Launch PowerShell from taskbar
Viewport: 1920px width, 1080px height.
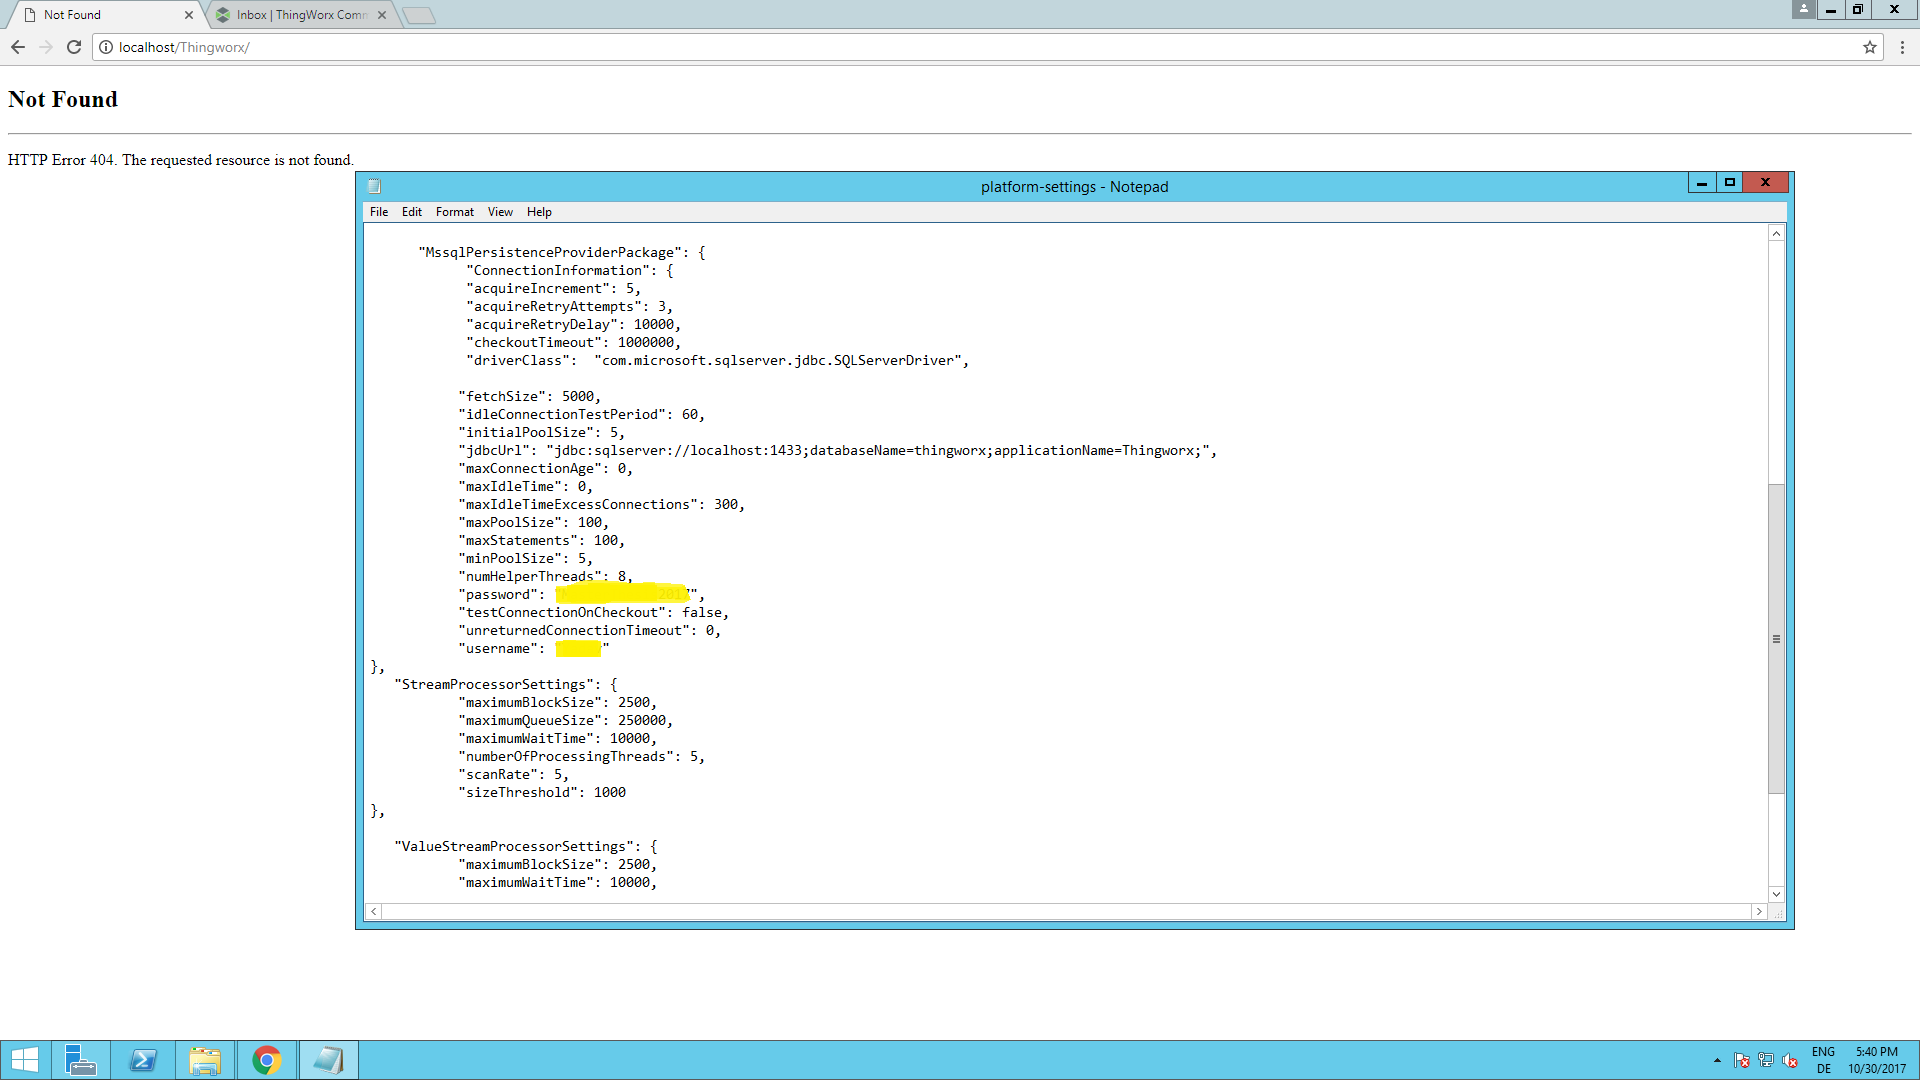pyautogui.click(x=143, y=1060)
